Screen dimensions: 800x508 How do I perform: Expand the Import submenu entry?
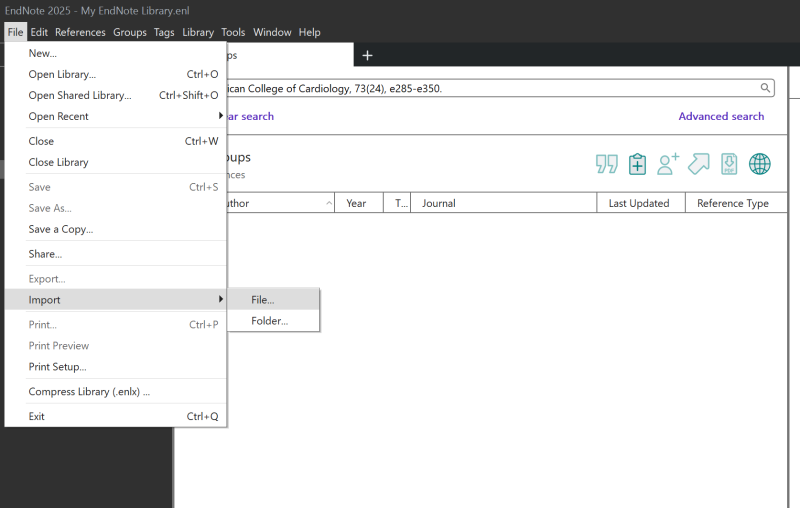point(116,300)
